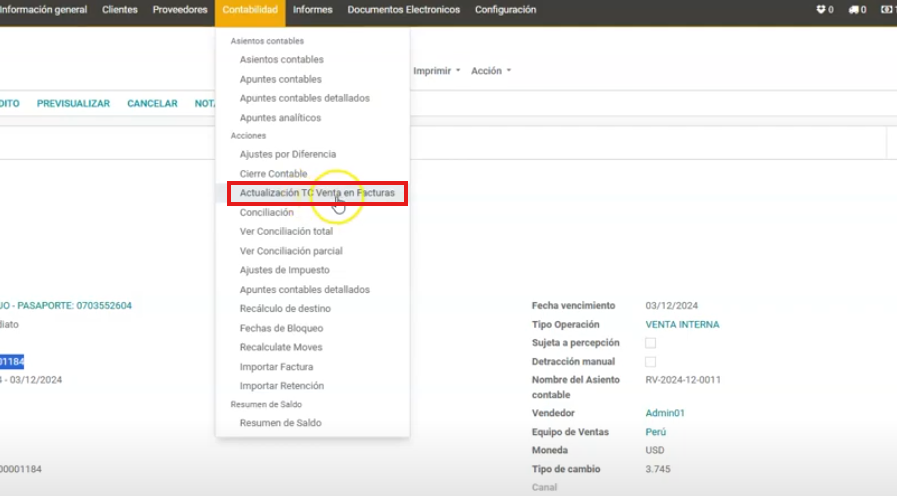Open the Tipo Operación VENTA INTERNA field
Viewport: 897px width, 496px height.
pos(682,324)
